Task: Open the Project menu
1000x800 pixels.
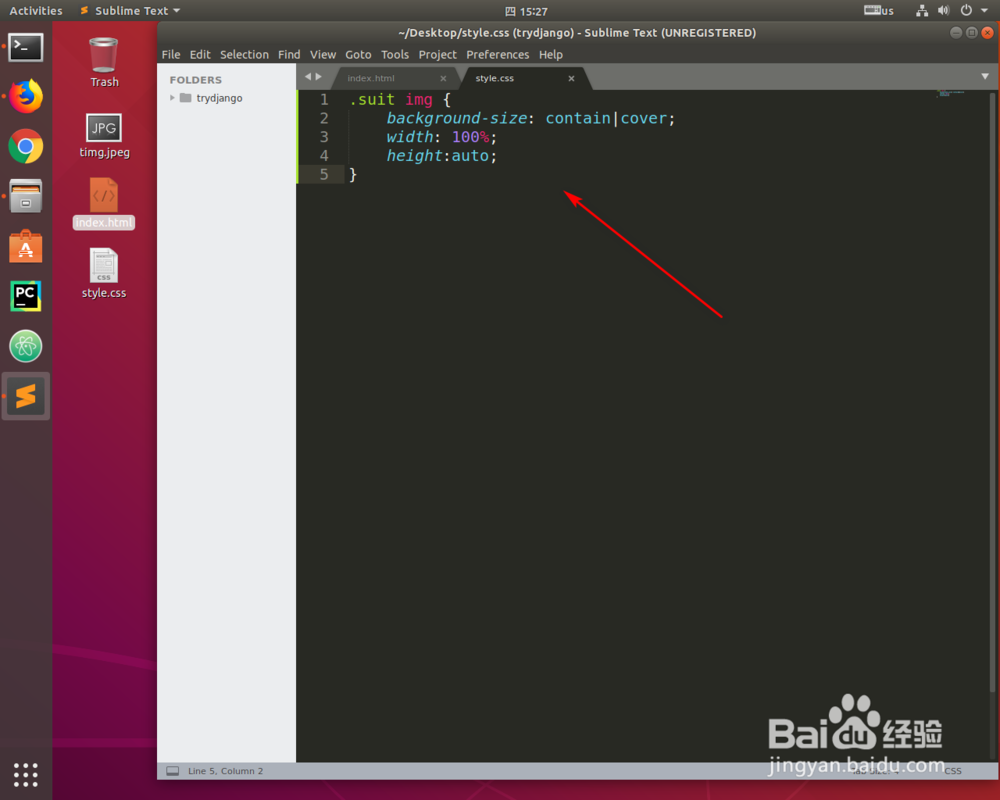Action: [x=438, y=55]
